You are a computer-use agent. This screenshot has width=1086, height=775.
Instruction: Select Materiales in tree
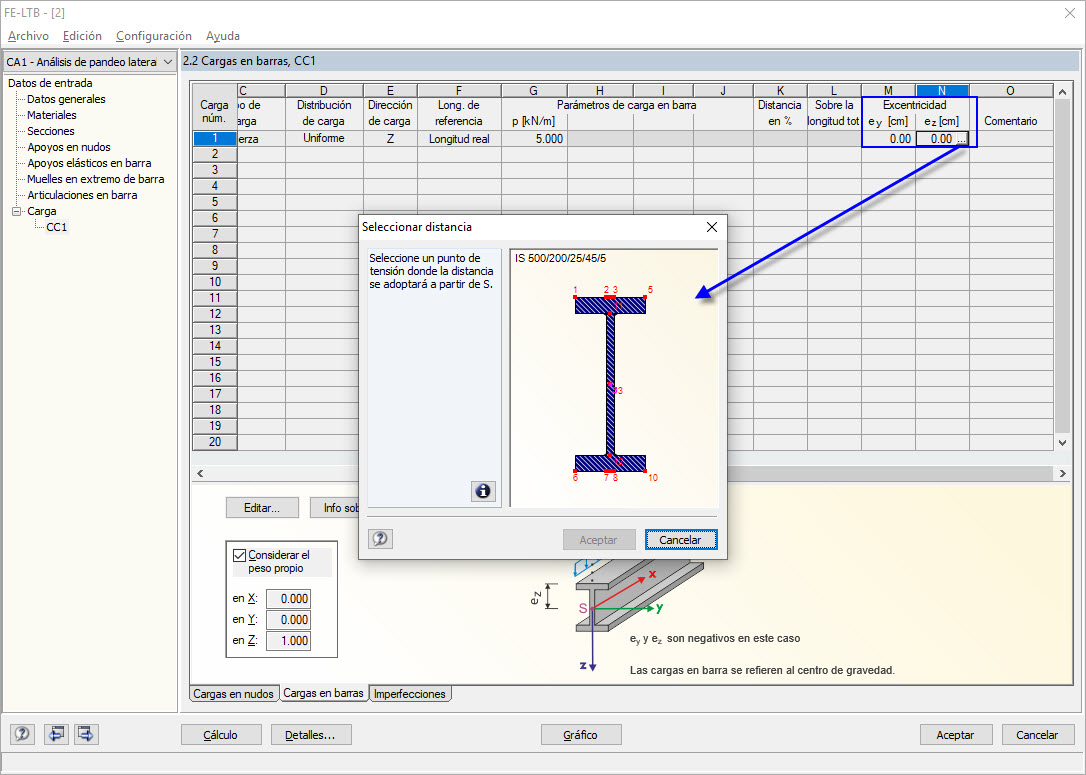[52, 115]
